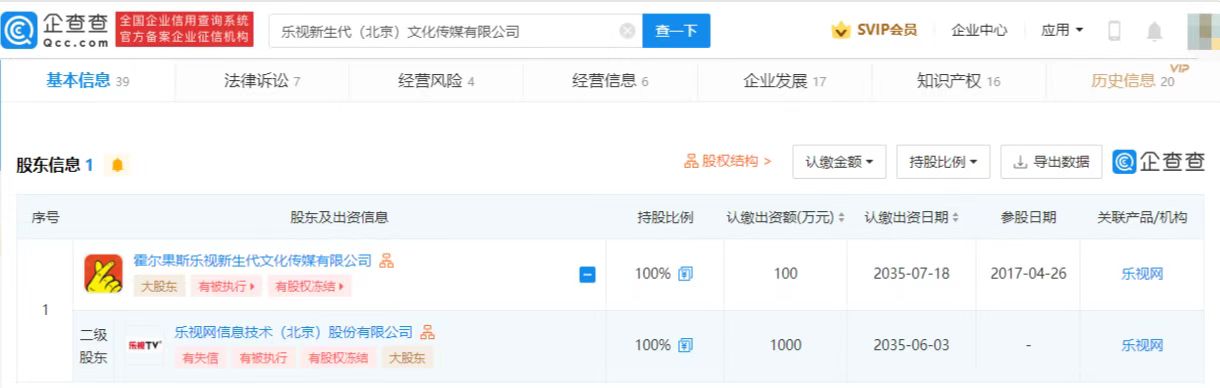This screenshot has height=388, width=1220.
Task: Open 乐视网 link in the secondary shareholder row
Action: pyautogui.click(x=1142, y=345)
